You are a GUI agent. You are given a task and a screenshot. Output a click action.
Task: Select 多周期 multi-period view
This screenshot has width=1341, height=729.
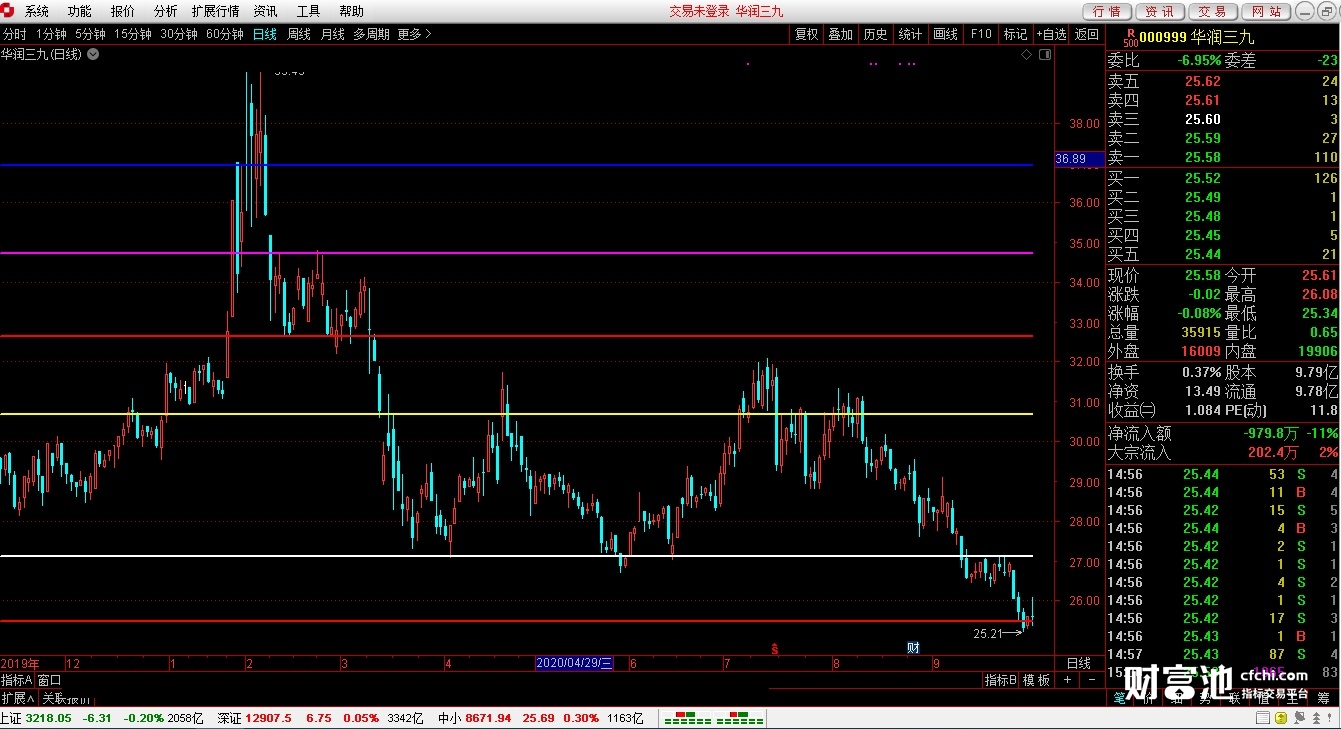[371, 34]
